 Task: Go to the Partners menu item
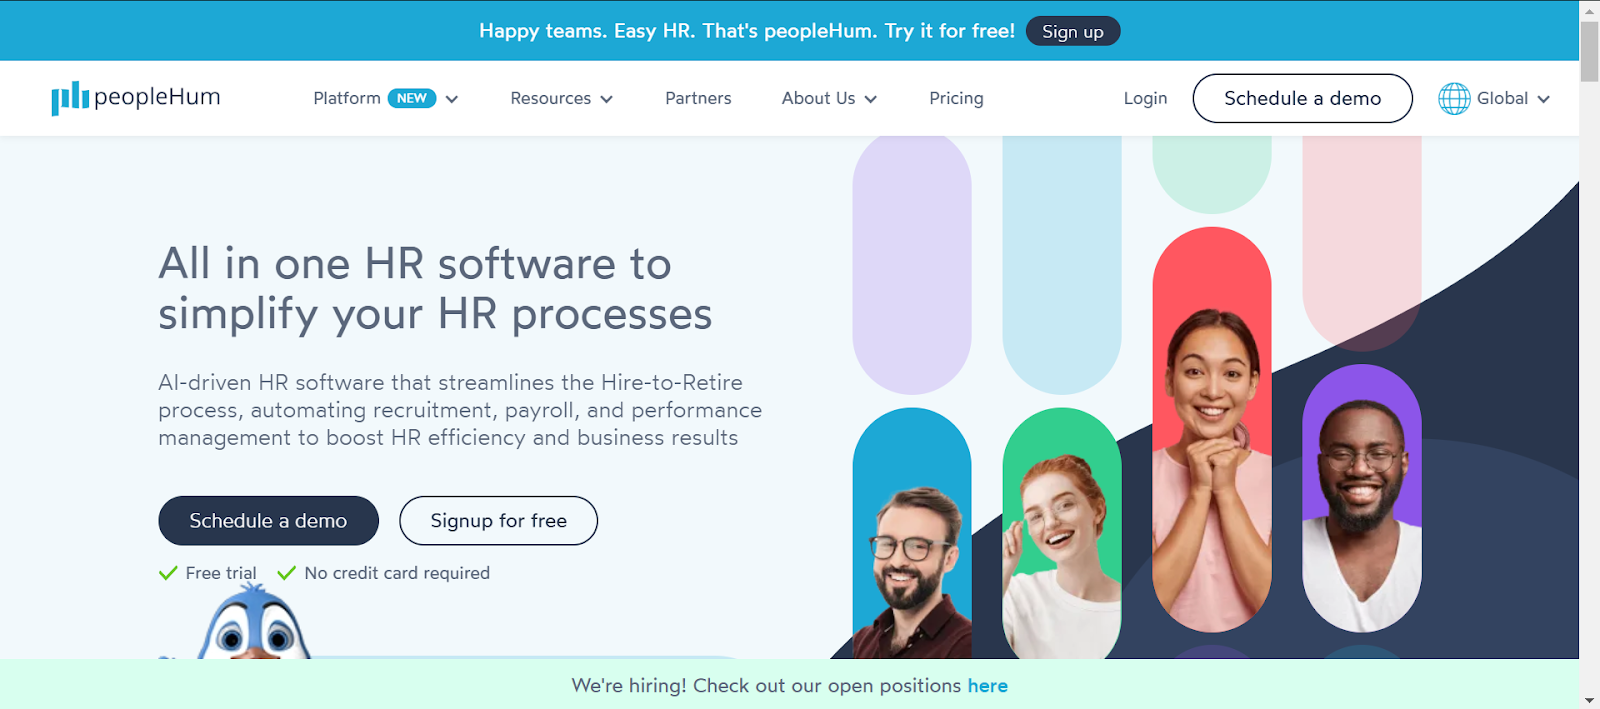[698, 98]
